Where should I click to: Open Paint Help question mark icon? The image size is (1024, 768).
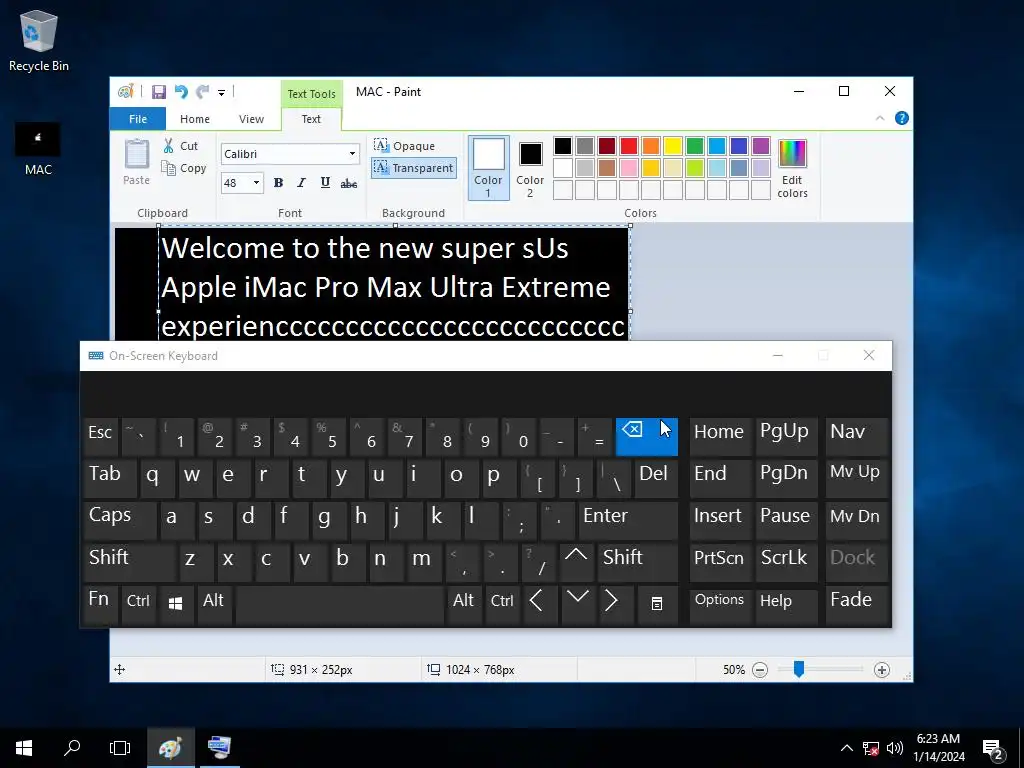(x=902, y=118)
